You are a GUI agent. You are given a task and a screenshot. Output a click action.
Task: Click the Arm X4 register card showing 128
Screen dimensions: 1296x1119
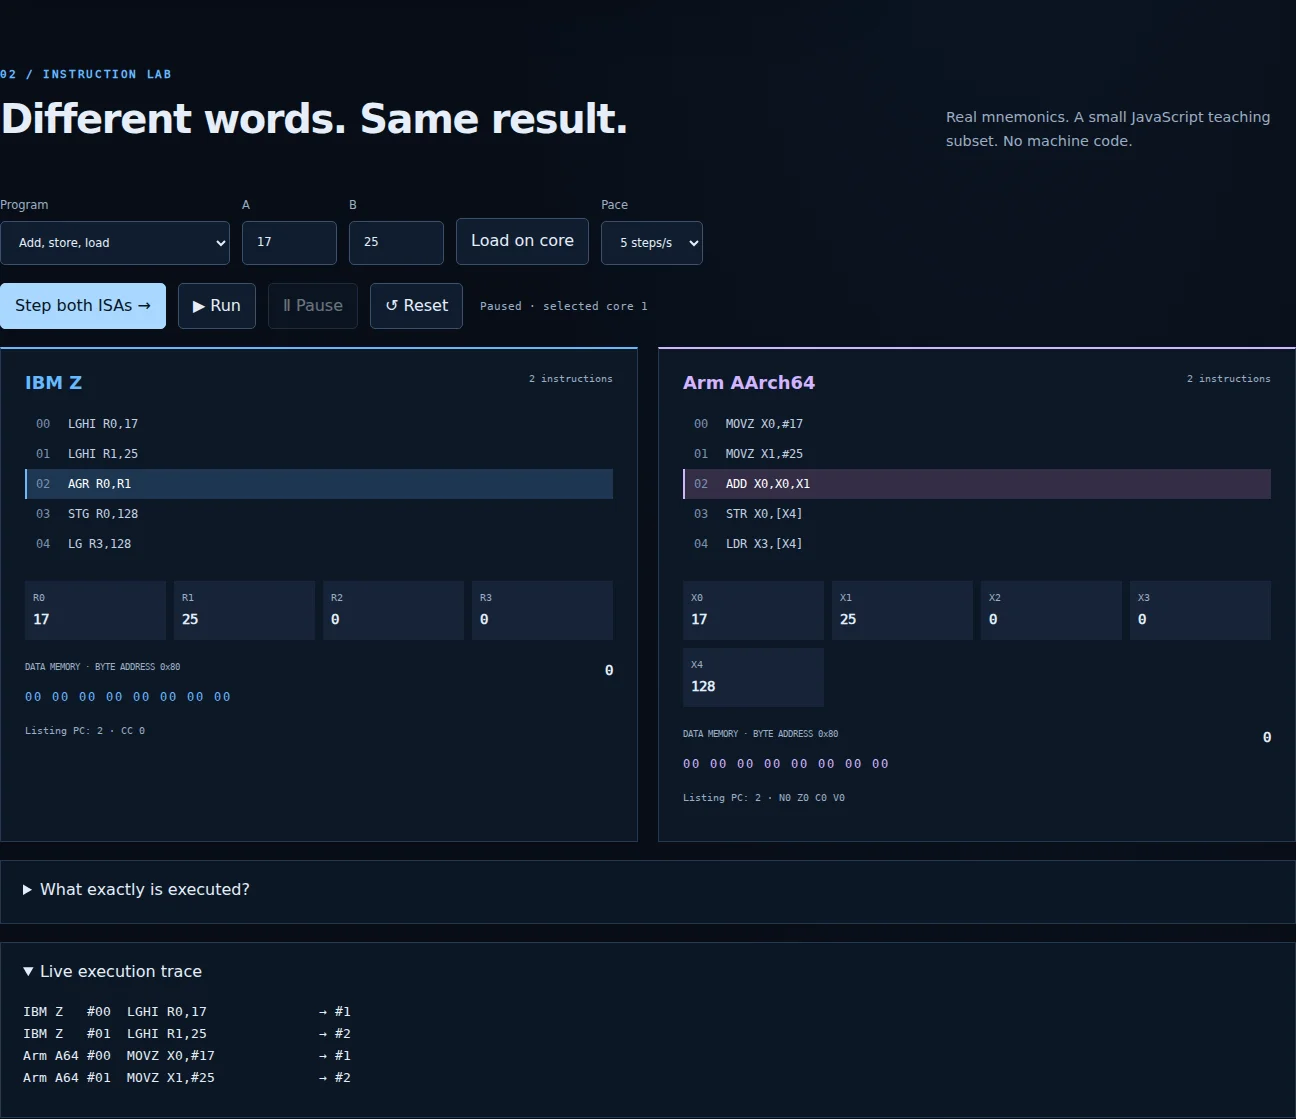pyautogui.click(x=753, y=677)
